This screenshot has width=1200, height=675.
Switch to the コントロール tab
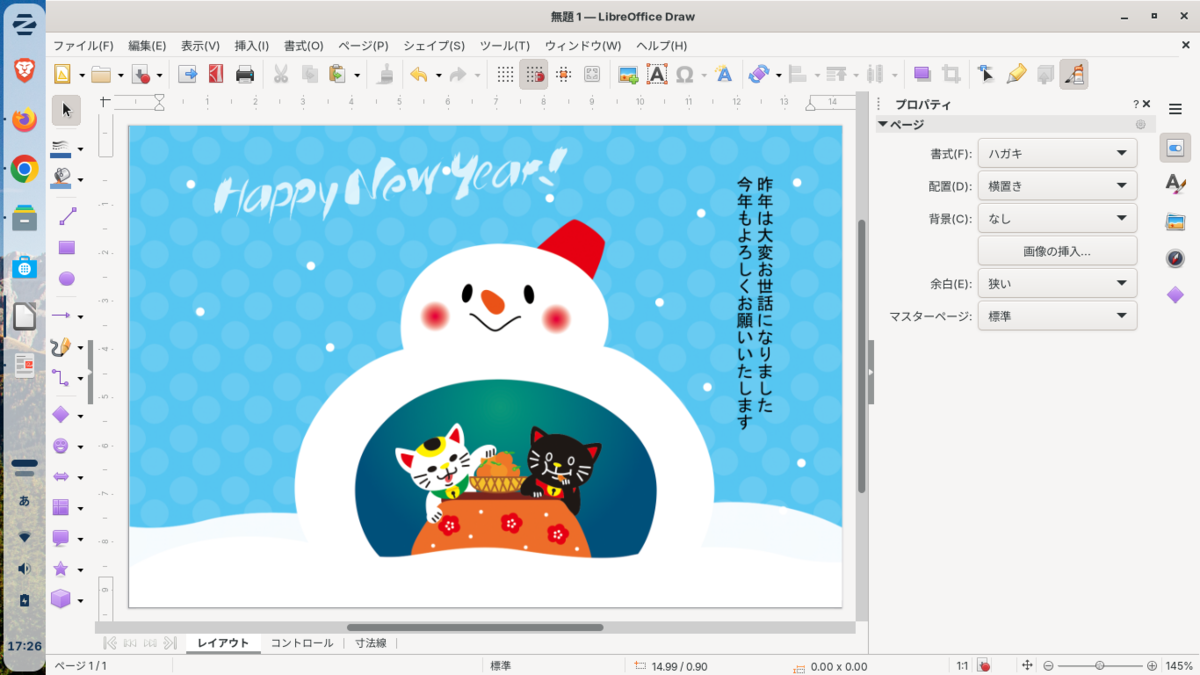pos(302,643)
